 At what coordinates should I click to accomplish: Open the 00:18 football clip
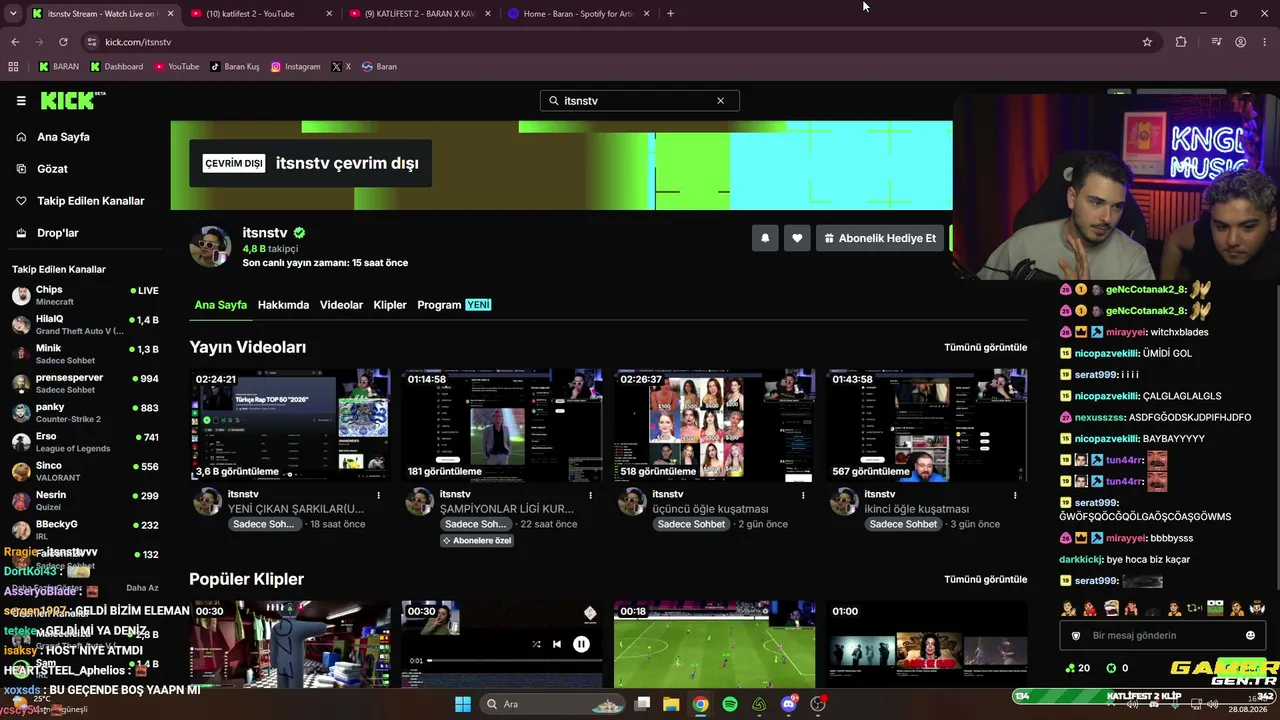pos(714,645)
